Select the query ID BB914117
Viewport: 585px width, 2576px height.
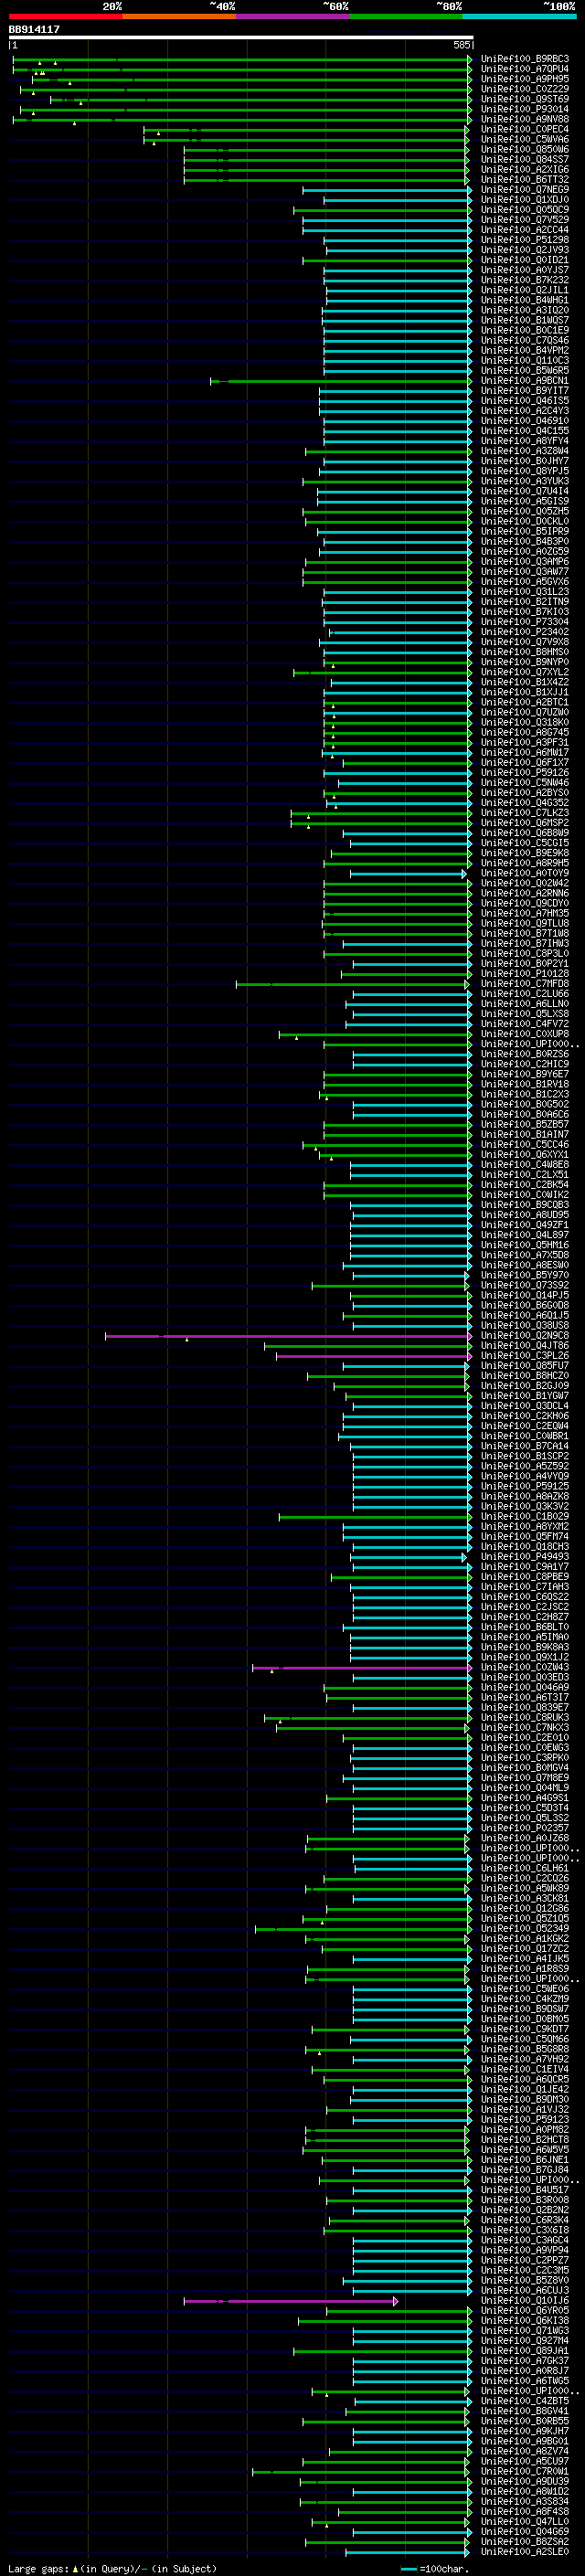[34, 30]
